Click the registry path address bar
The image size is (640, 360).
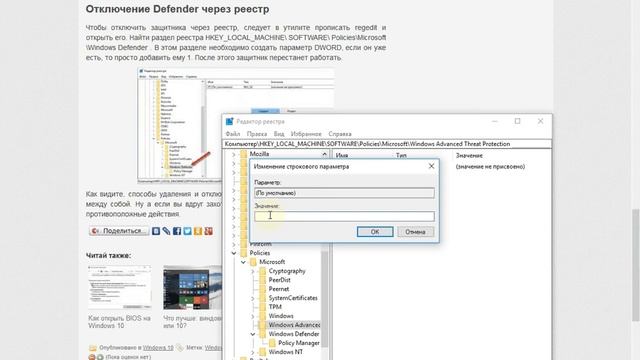pyautogui.click(x=387, y=144)
